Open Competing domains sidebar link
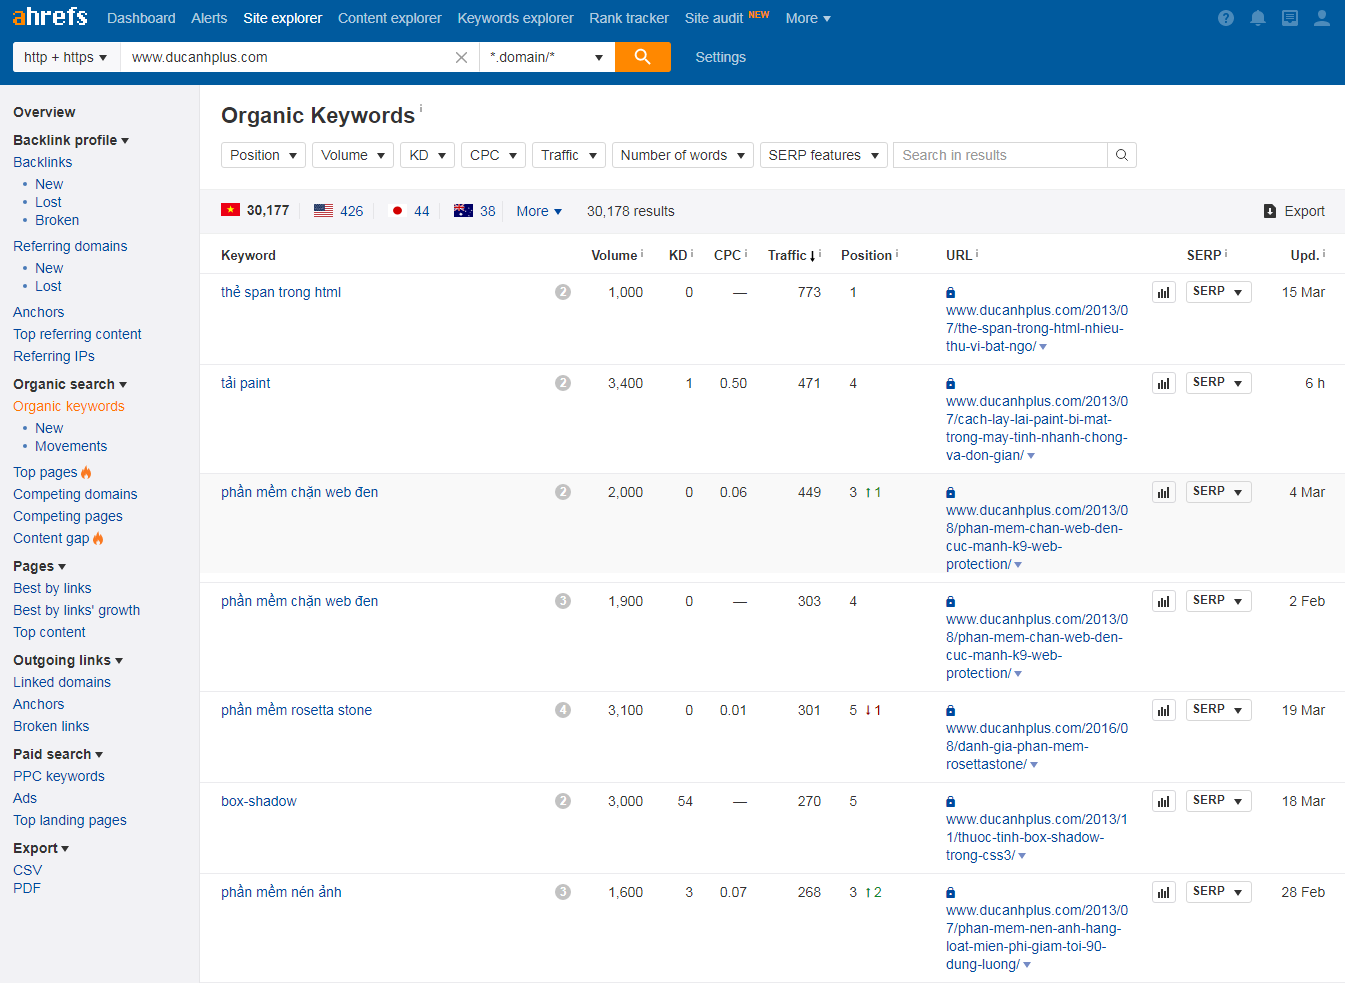Viewport: 1345px width, 983px height. pos(75,494)
